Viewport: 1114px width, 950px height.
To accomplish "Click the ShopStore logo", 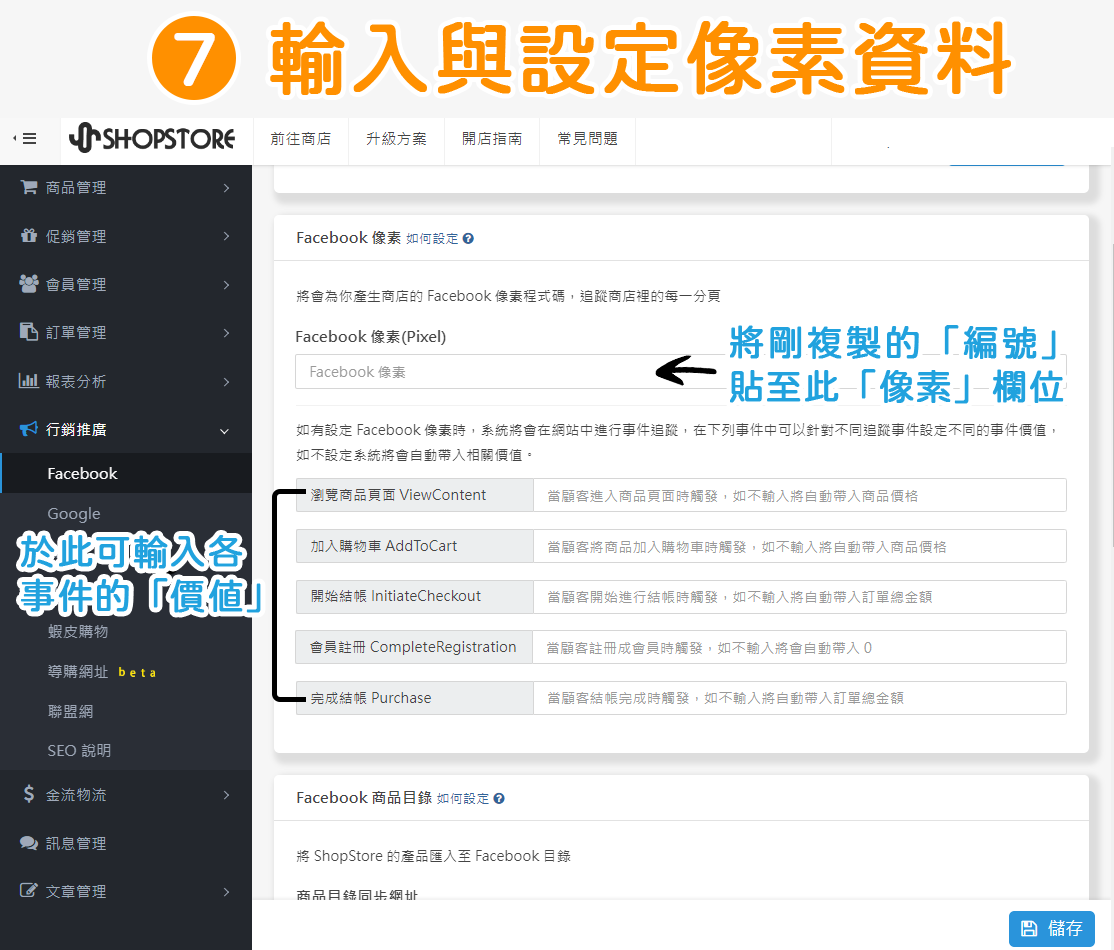I will point(152,138).
